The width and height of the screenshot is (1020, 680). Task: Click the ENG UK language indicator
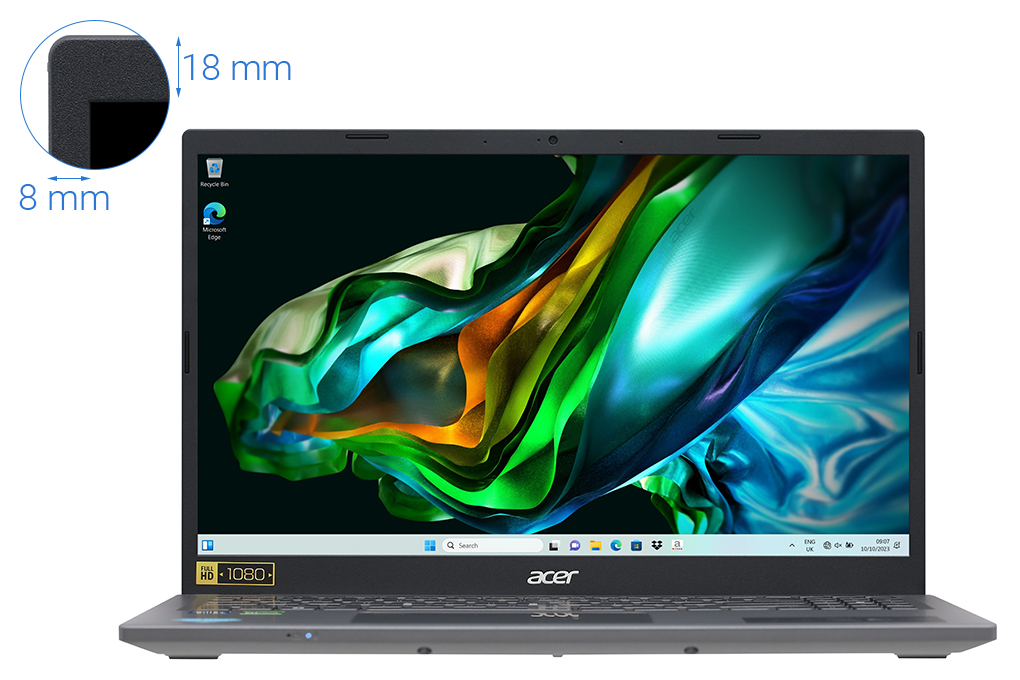click(810, 545)
